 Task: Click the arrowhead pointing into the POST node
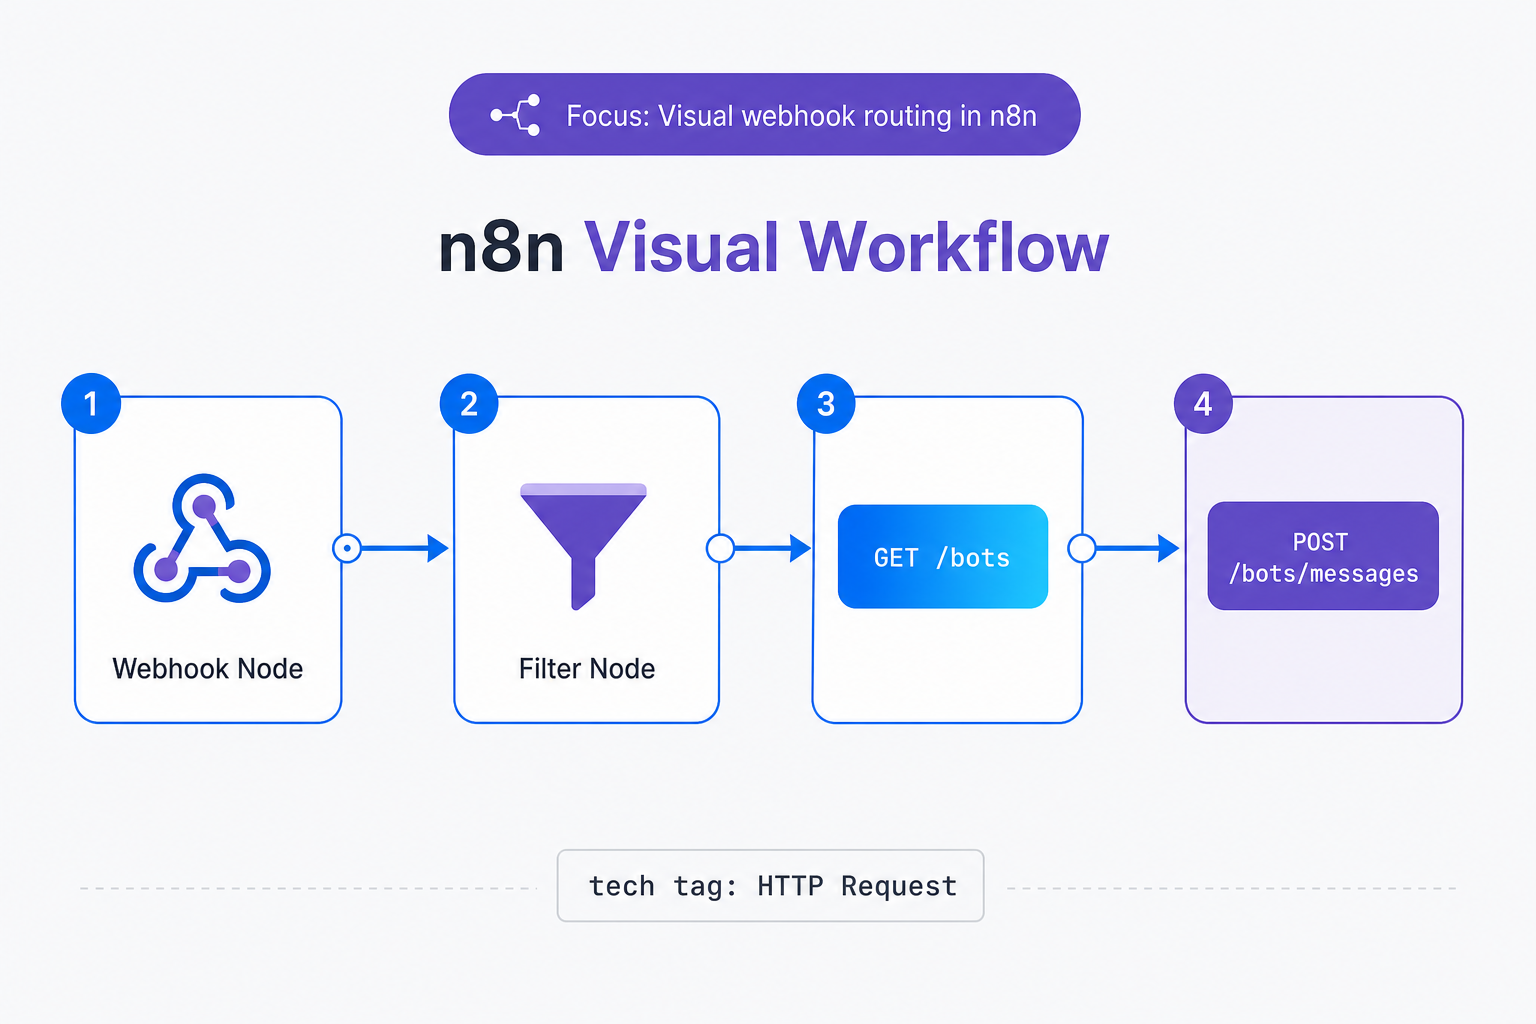point(1169,548)
